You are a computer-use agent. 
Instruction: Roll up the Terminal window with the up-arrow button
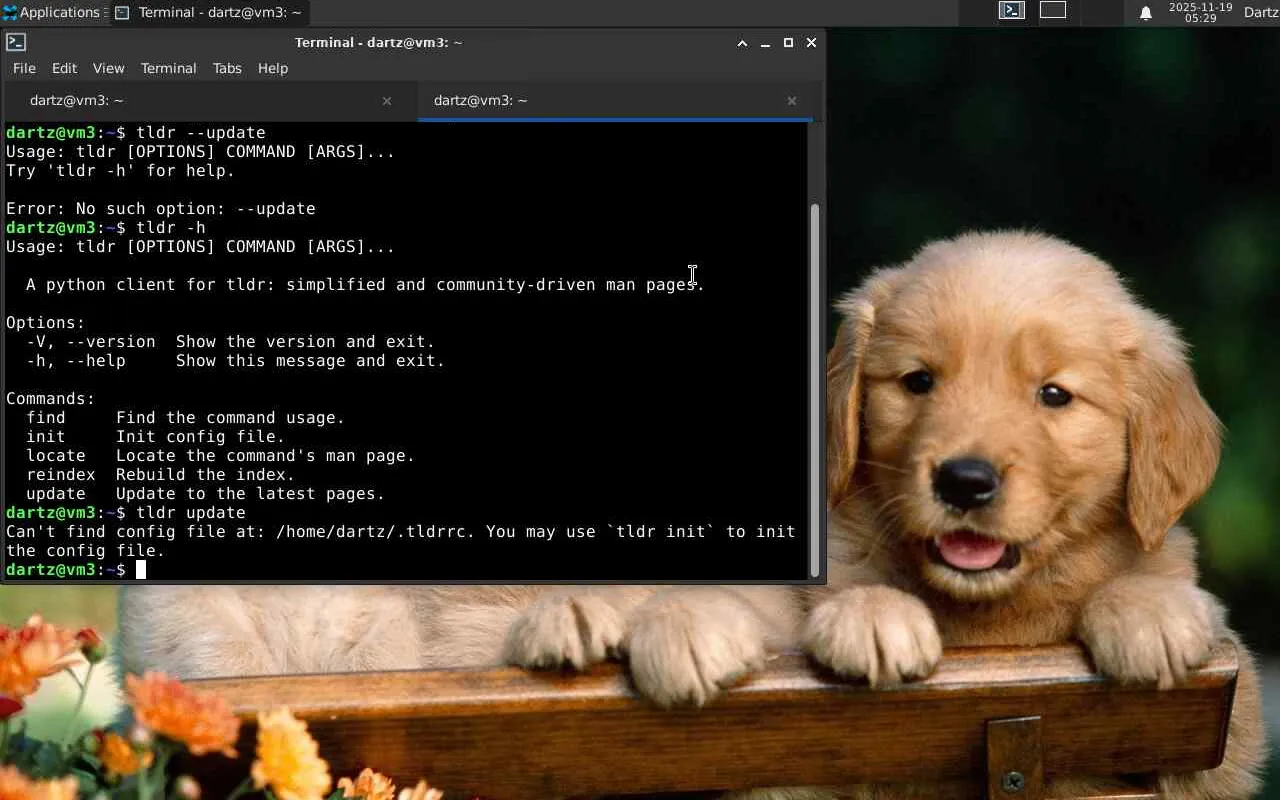click(x=742, y=43)
